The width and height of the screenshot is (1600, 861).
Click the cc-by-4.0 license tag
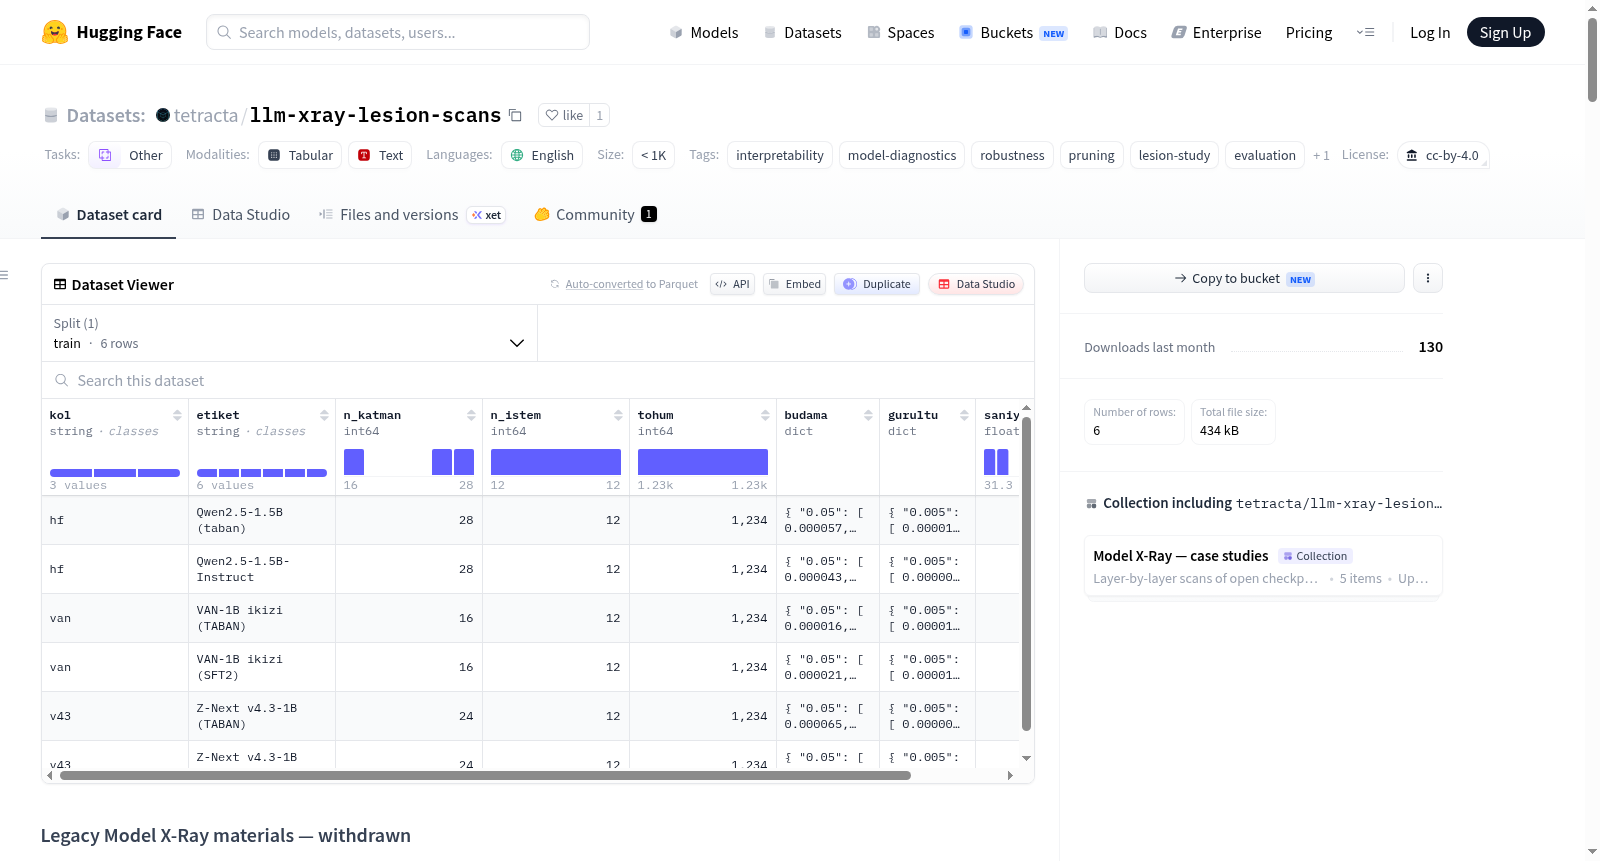[1442, 155]
